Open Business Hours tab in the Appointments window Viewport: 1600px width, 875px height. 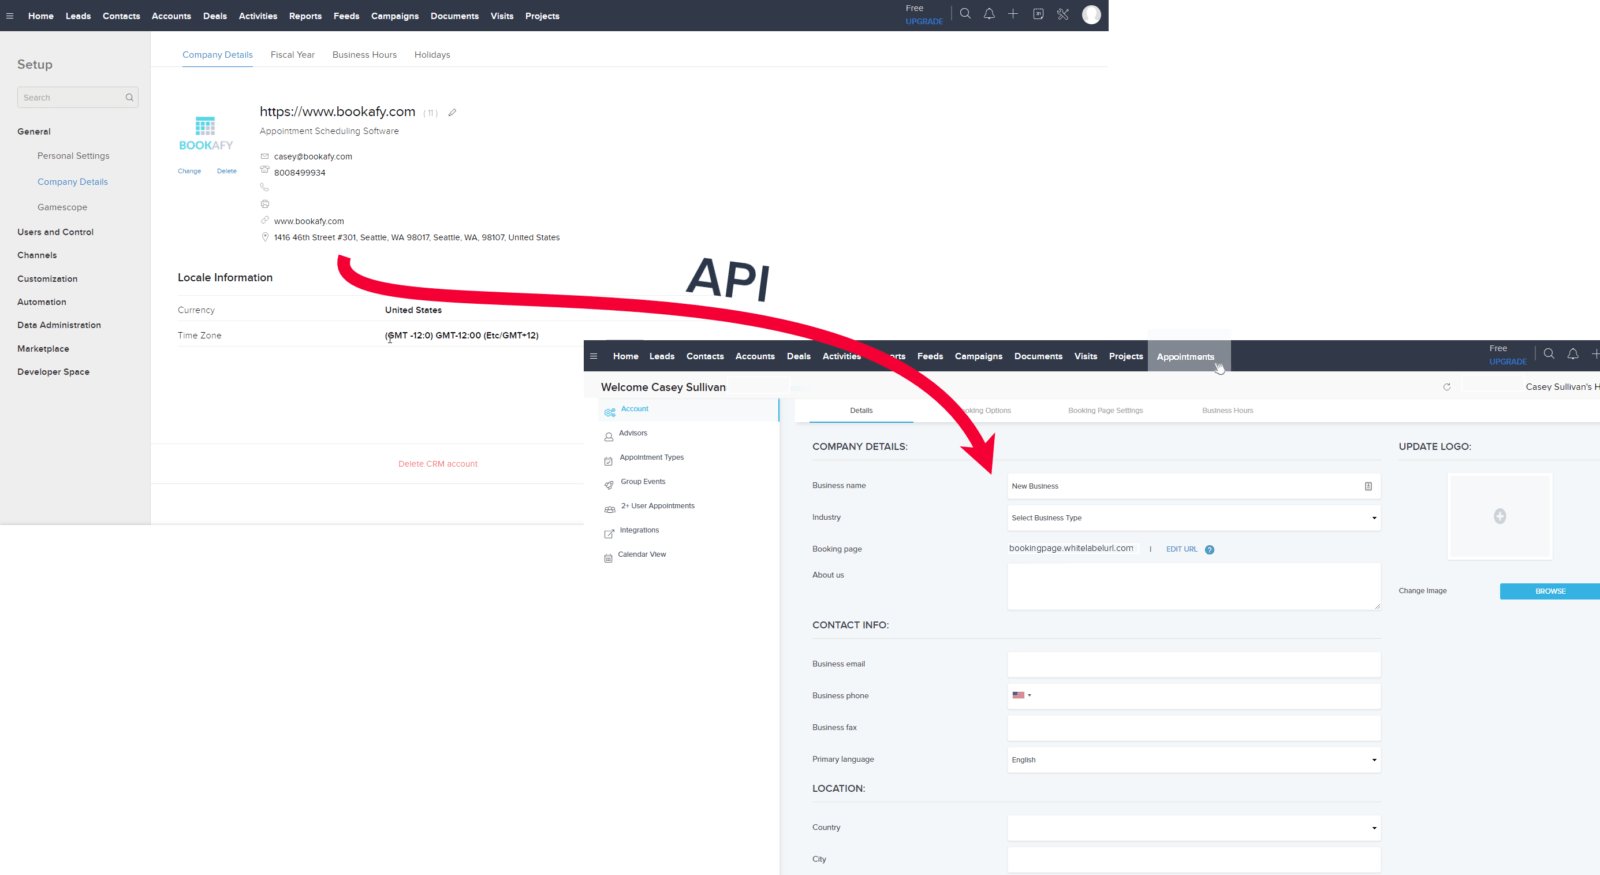pos(1227,410)
